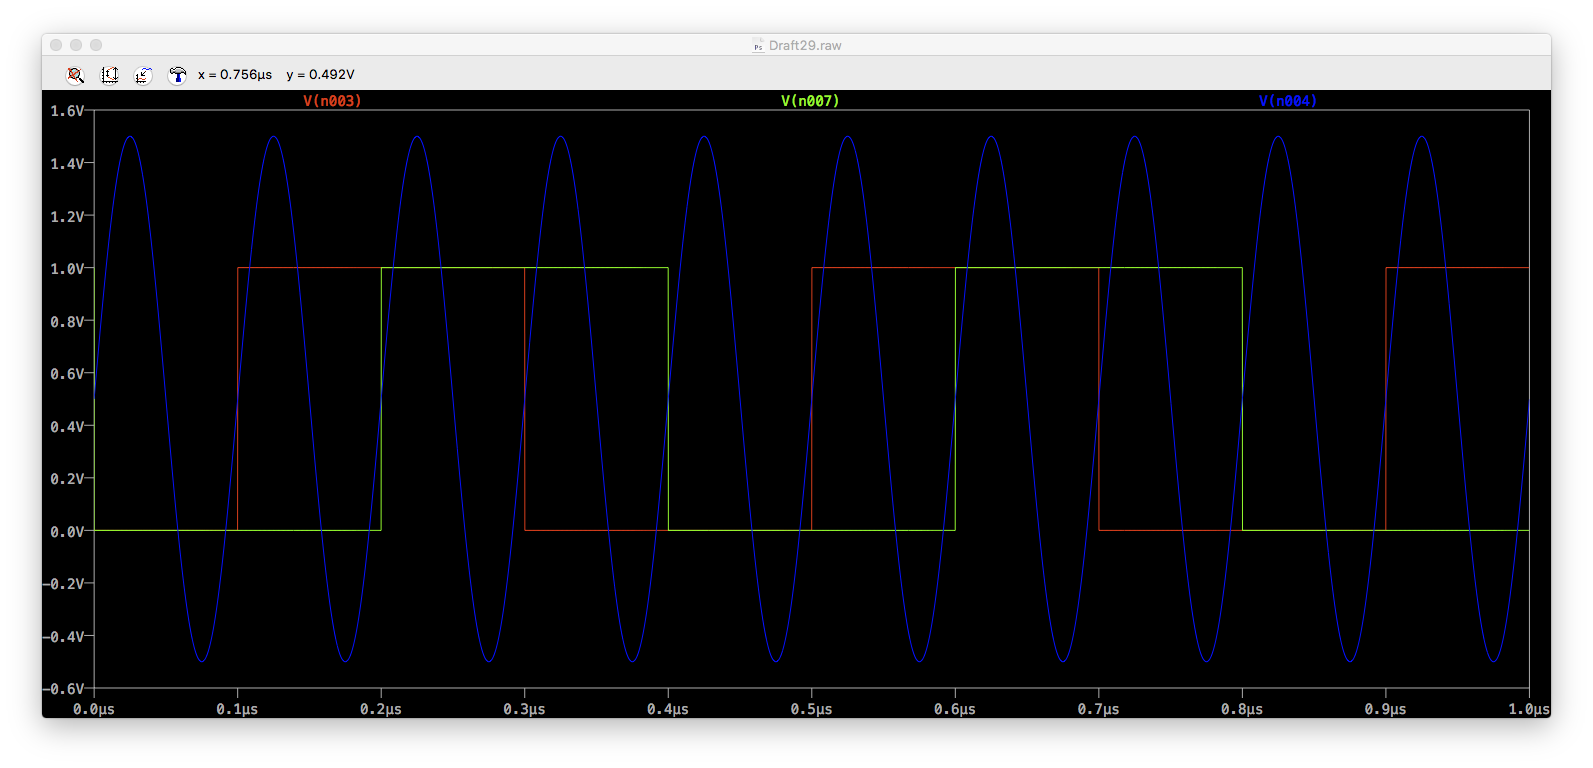Click the Draft29.raw window title text
Viewport: 1593px width, 768px height.
pos(805,46)
